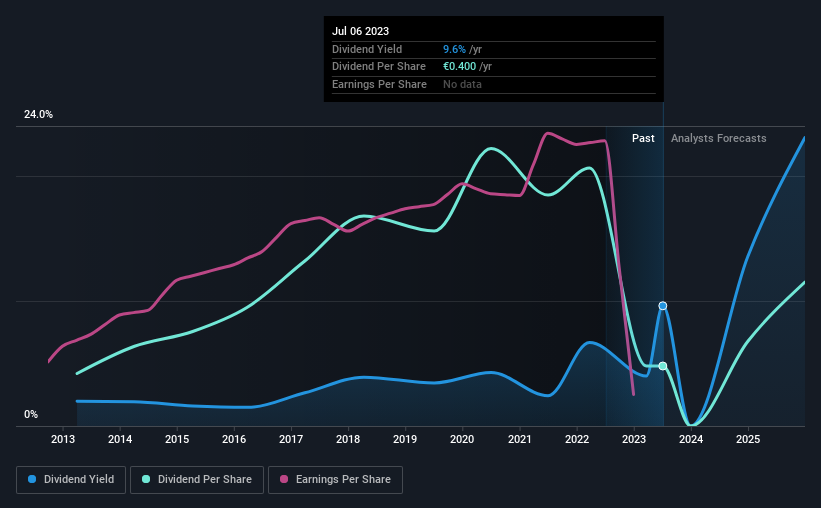Select the blue Dividend Yield data point marker
This screenshot has height=508, width=821.
click(663, 306)
